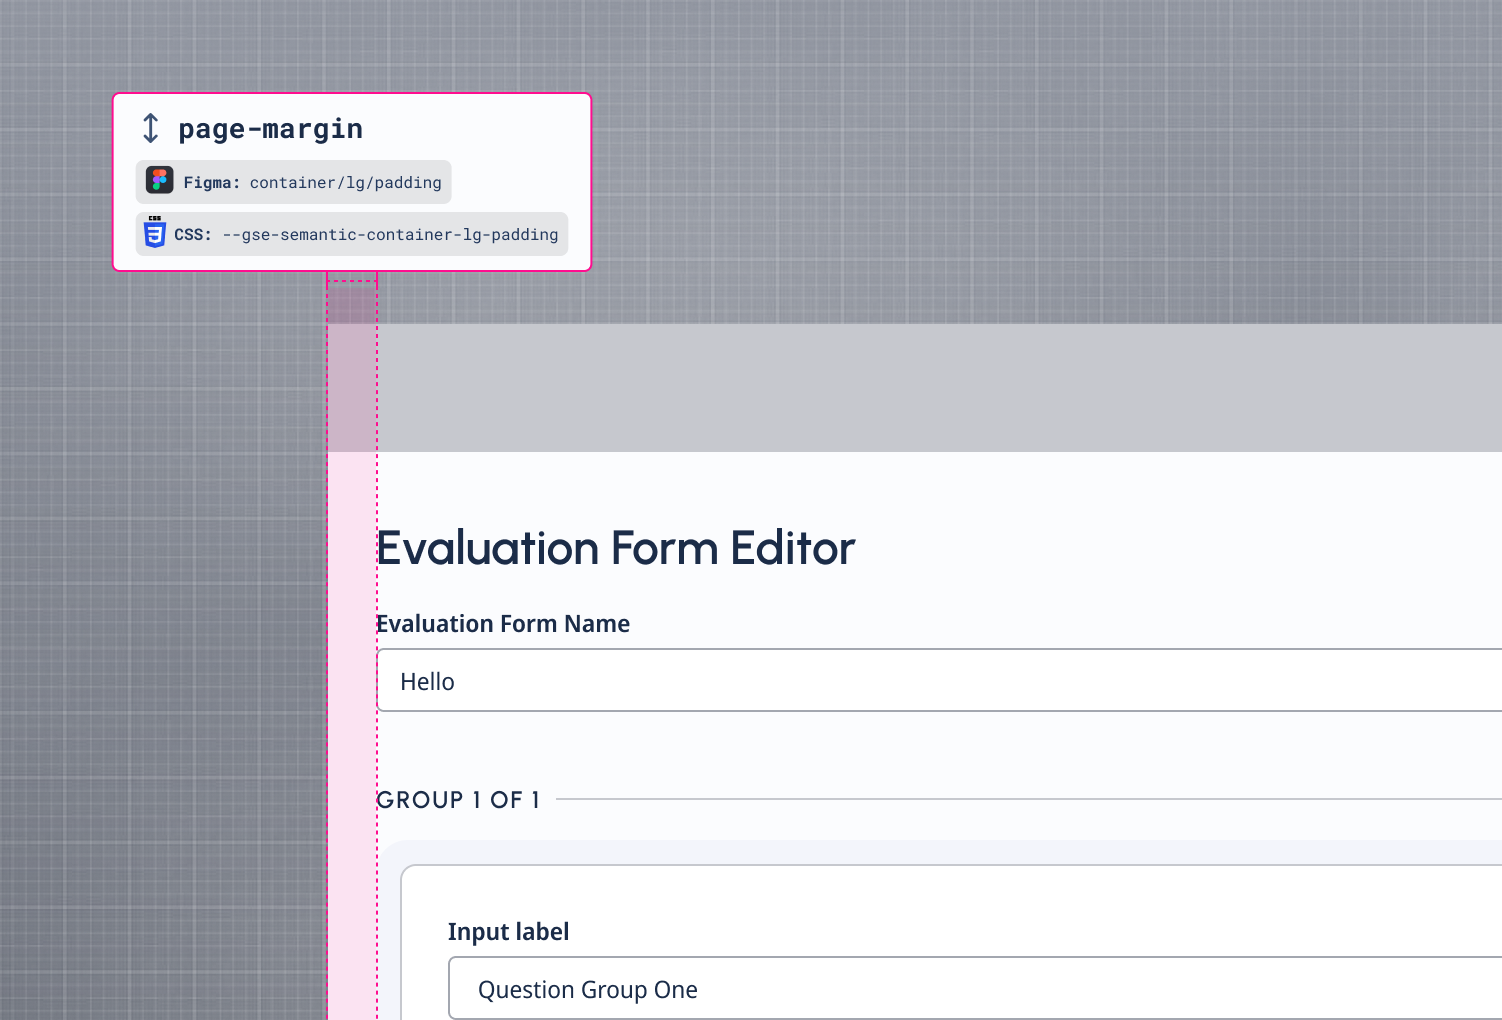Click the vertical double-arrow icon beside page-margin
1502x1020 pixels.
click(150, 129)
